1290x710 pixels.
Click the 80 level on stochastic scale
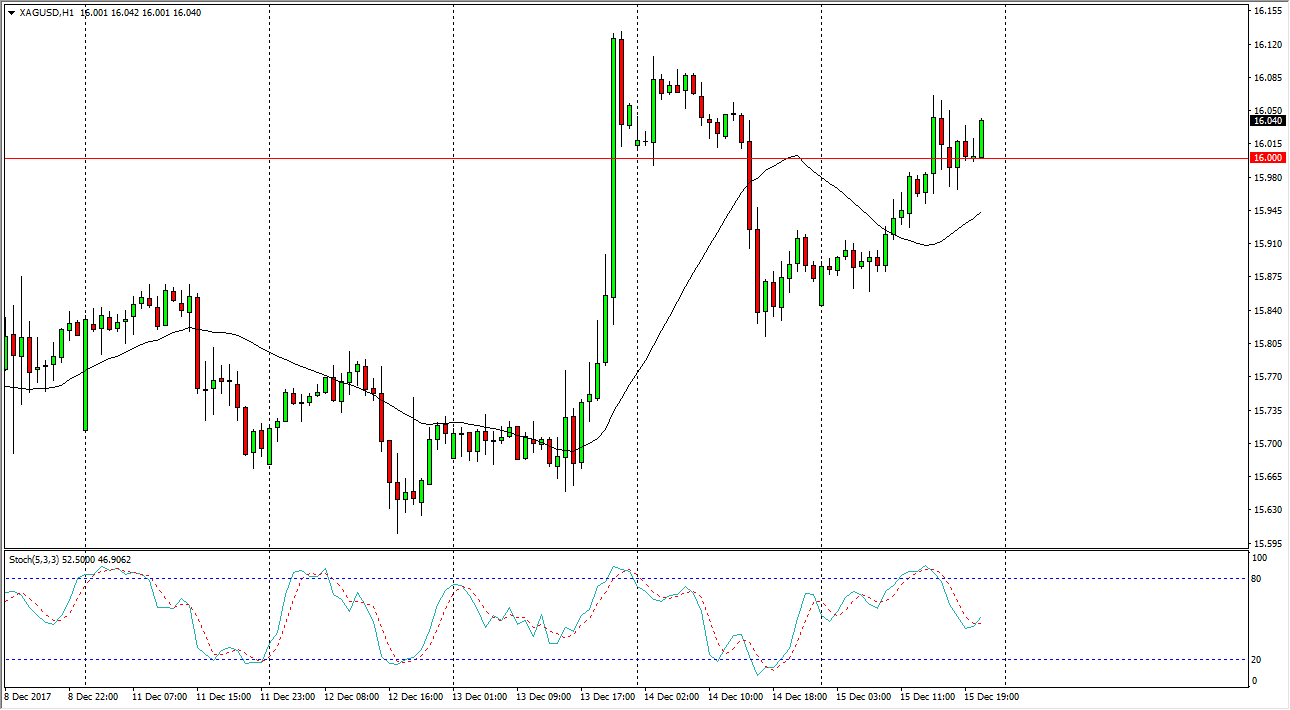pyautogui.click(x=1258, y=579)
